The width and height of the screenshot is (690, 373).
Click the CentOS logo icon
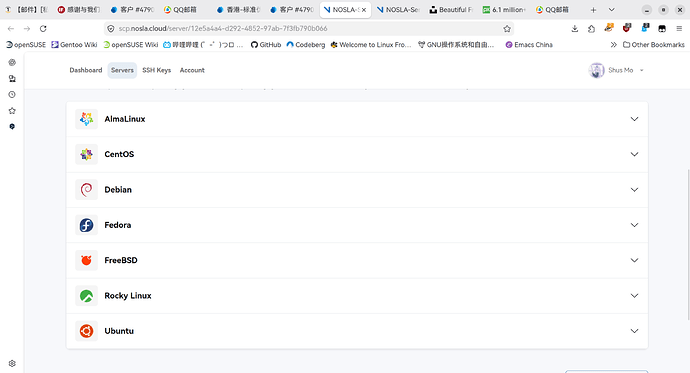point(86,154)
